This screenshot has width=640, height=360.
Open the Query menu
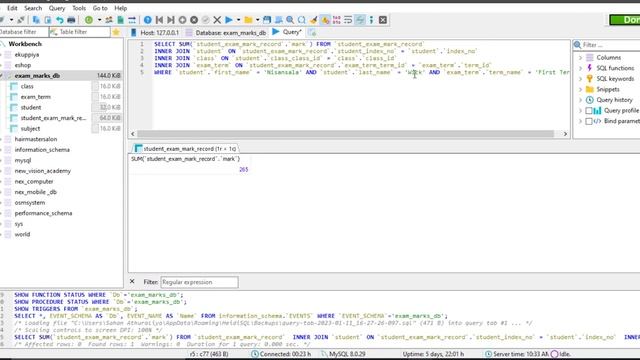click(57, 8)
